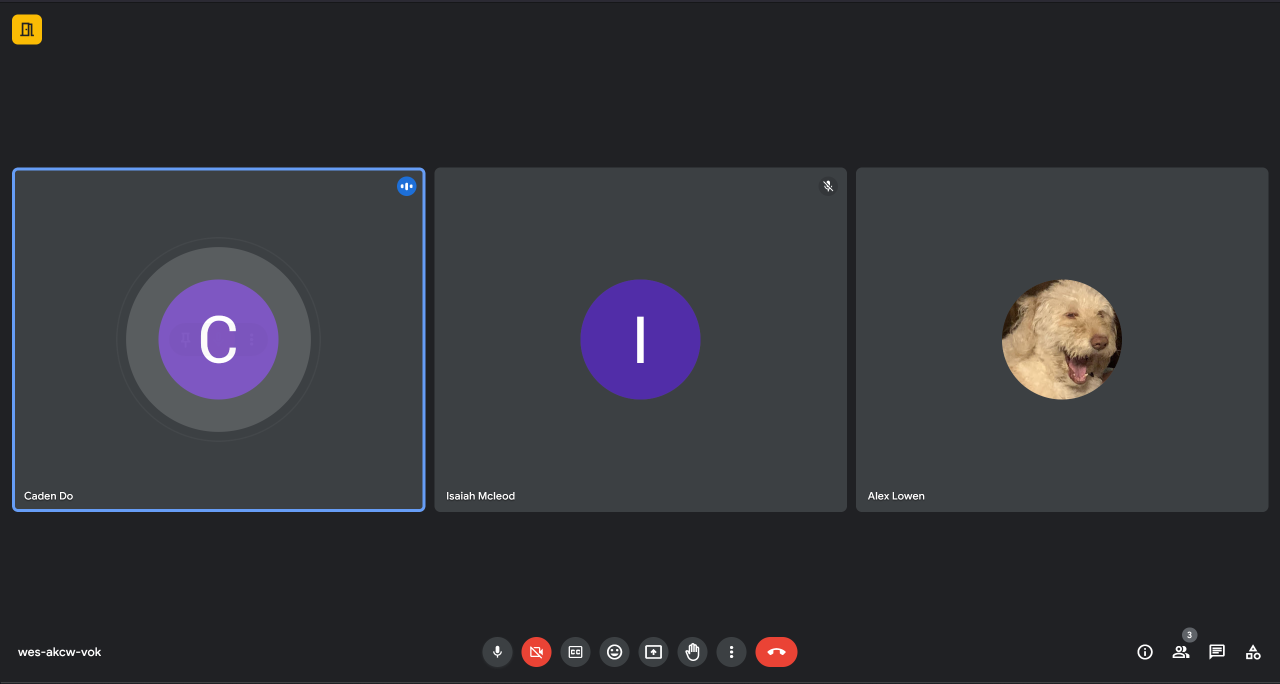Show the people list with 3 participants

(1181, 652)
